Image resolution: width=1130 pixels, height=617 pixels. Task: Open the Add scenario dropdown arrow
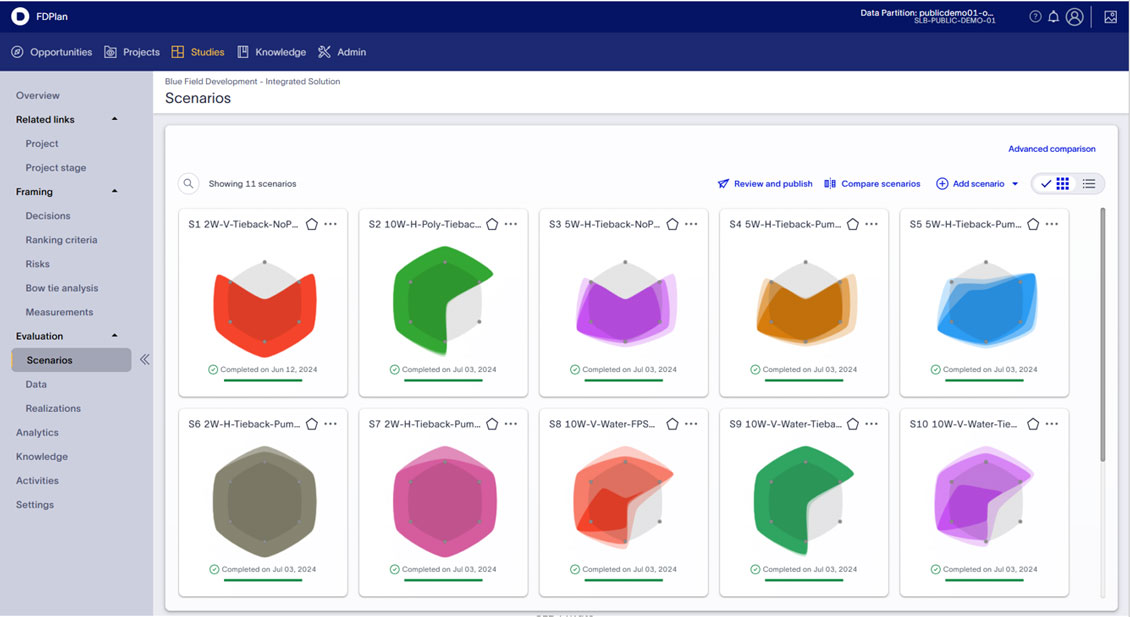(1015, 184)
